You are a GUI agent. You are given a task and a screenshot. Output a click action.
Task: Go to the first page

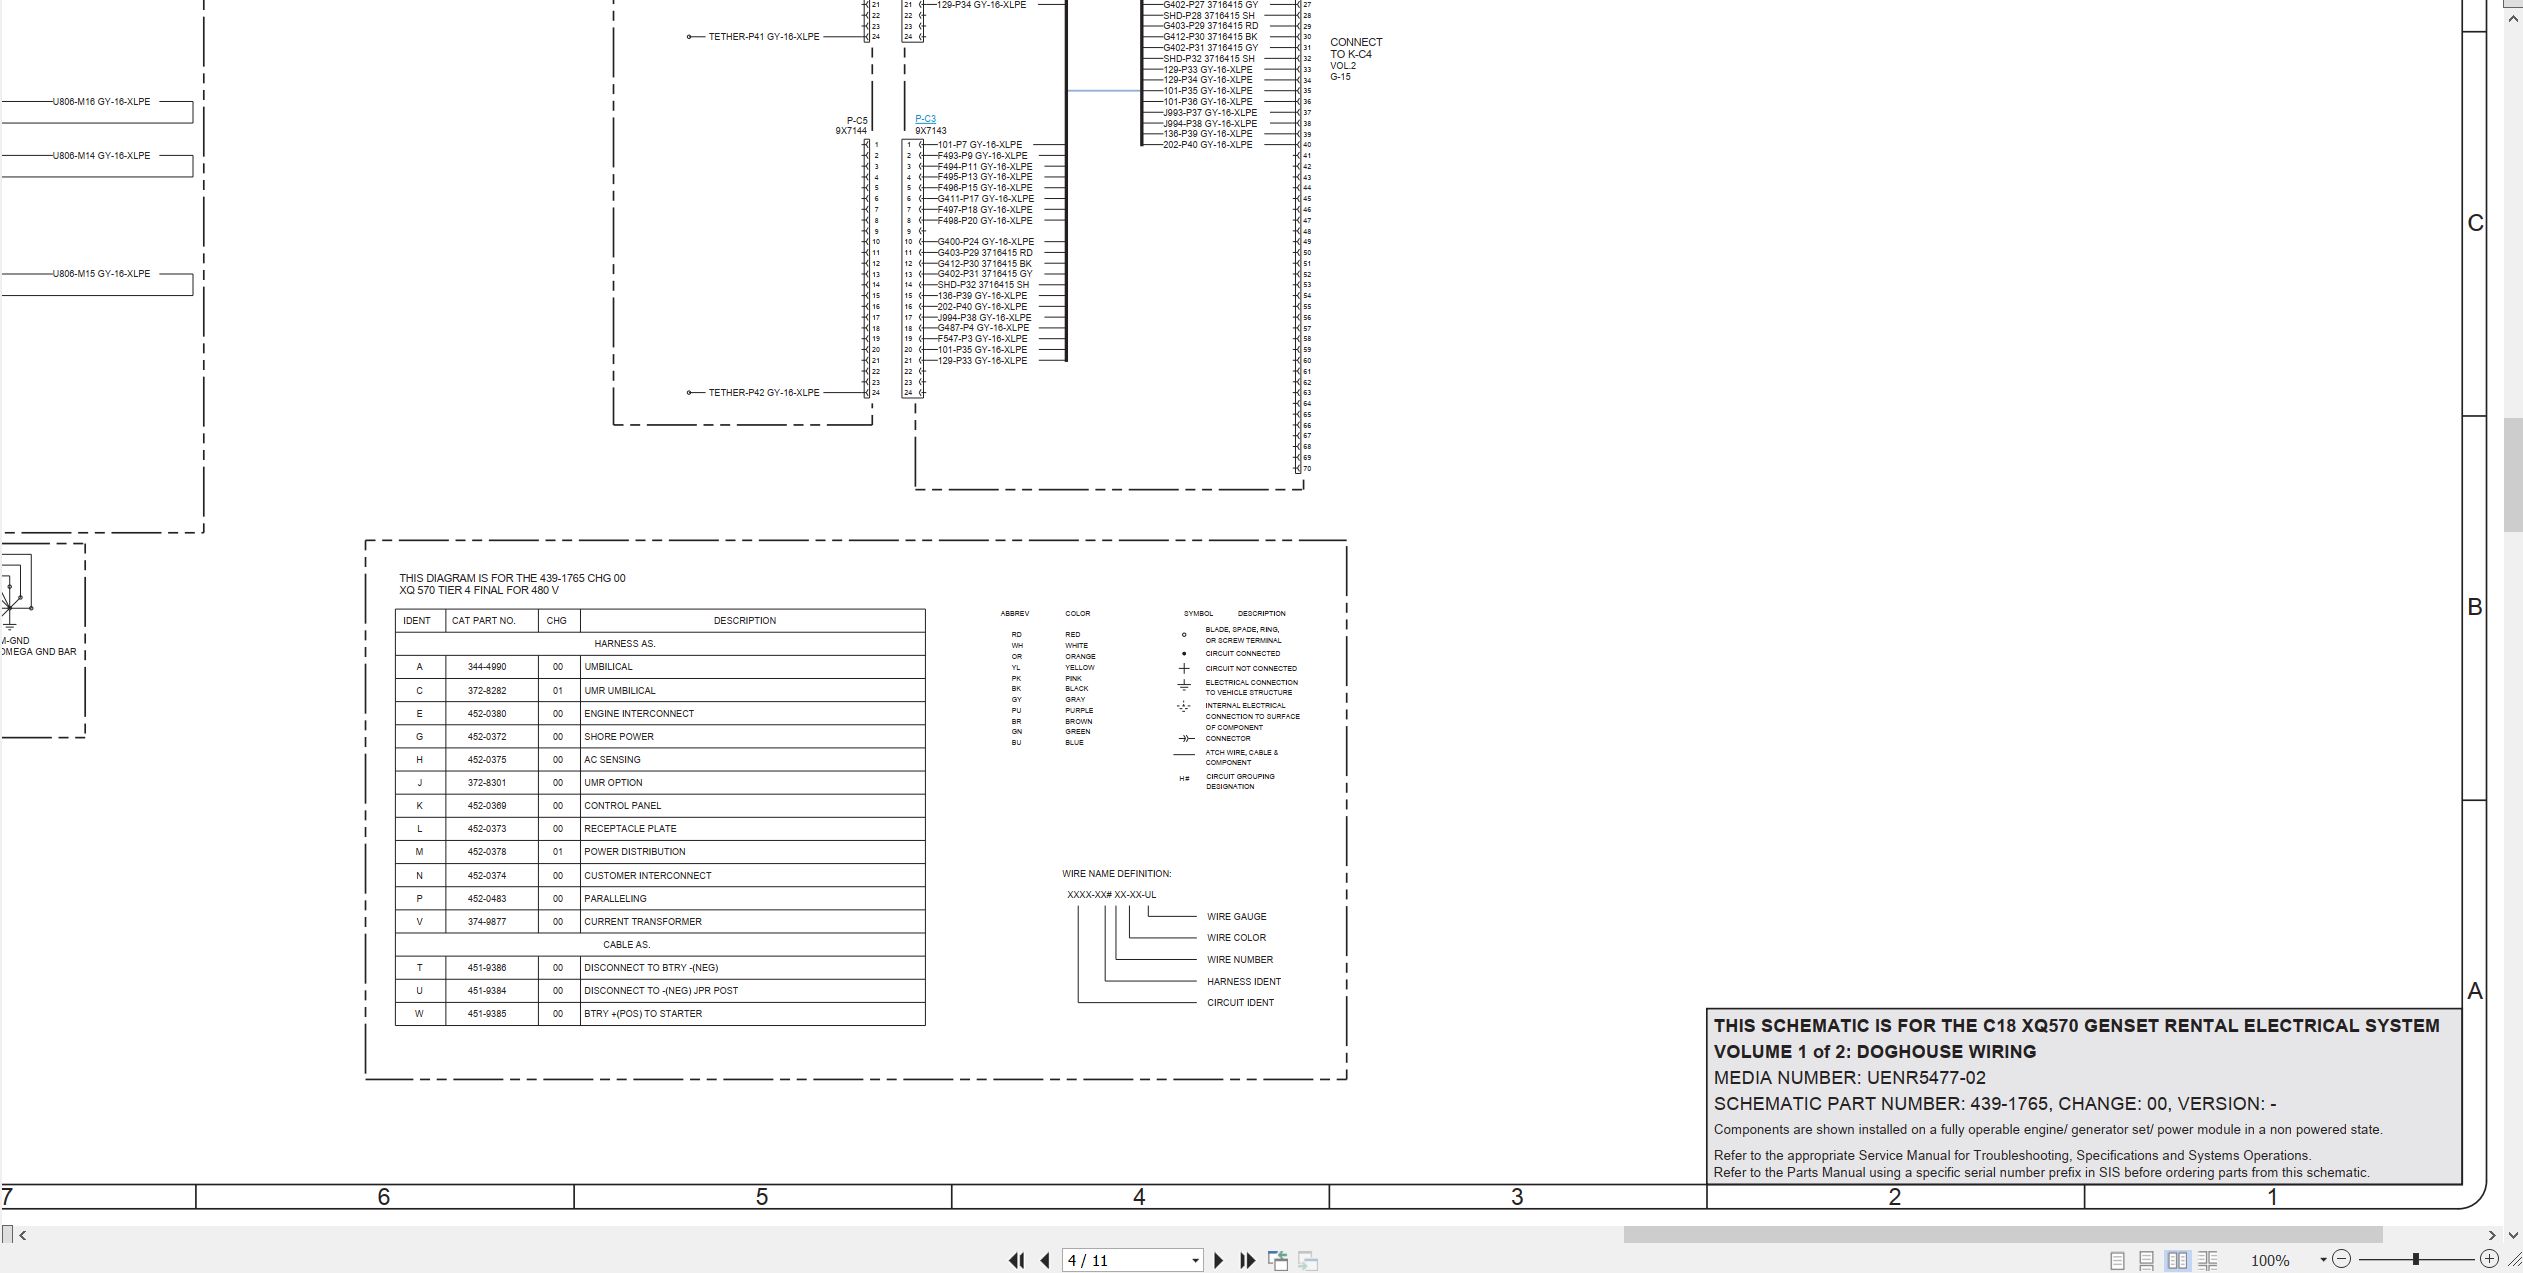click(1016, 1260)
